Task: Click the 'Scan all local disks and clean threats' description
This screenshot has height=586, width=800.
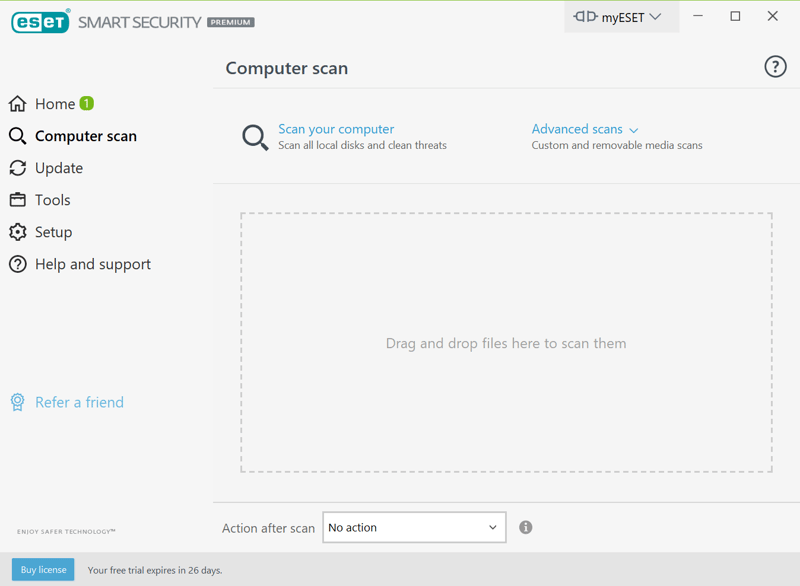Action: [x=362, y=145]
